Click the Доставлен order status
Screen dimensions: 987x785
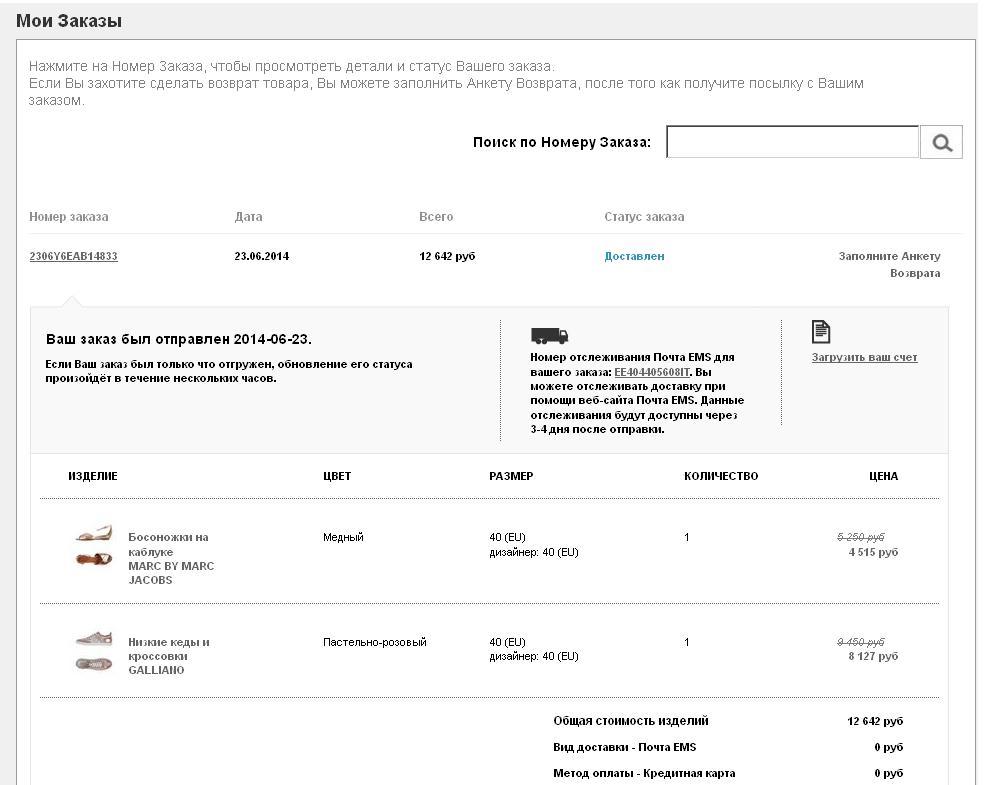click(634, 256)
